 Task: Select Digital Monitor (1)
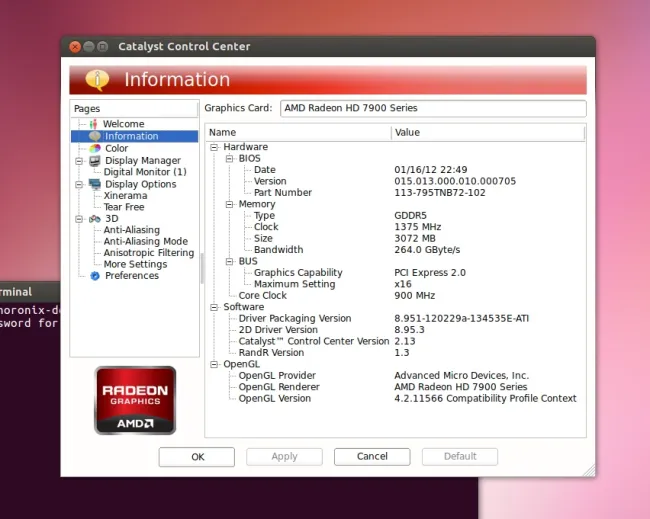(x=145, y=172)
